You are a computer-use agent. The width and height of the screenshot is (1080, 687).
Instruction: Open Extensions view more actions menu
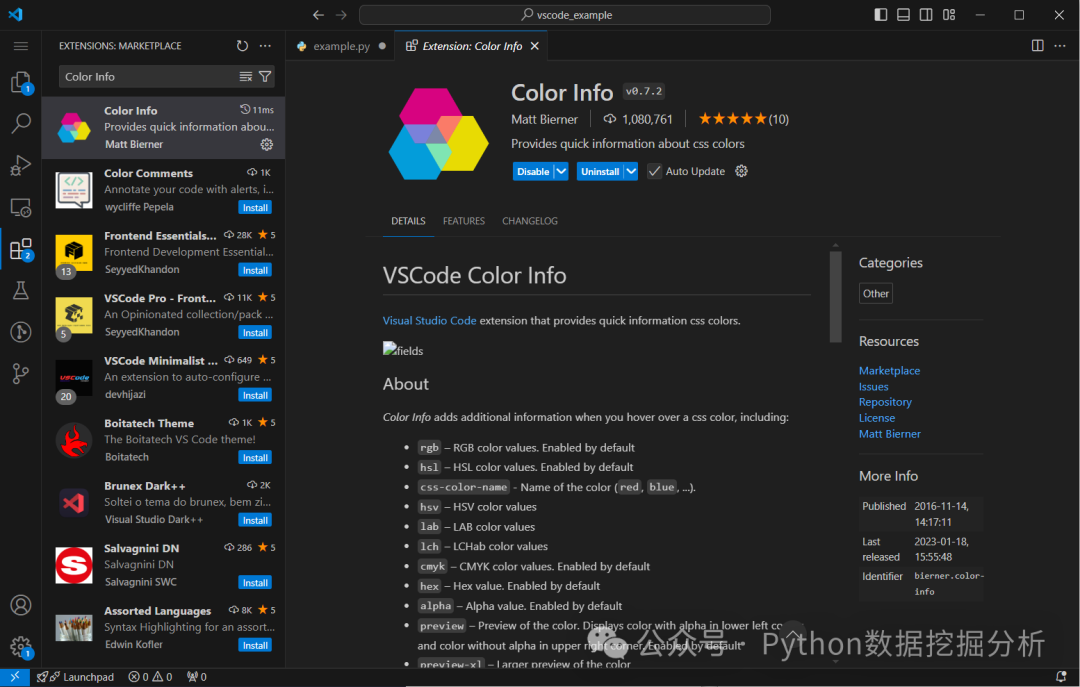265,46
